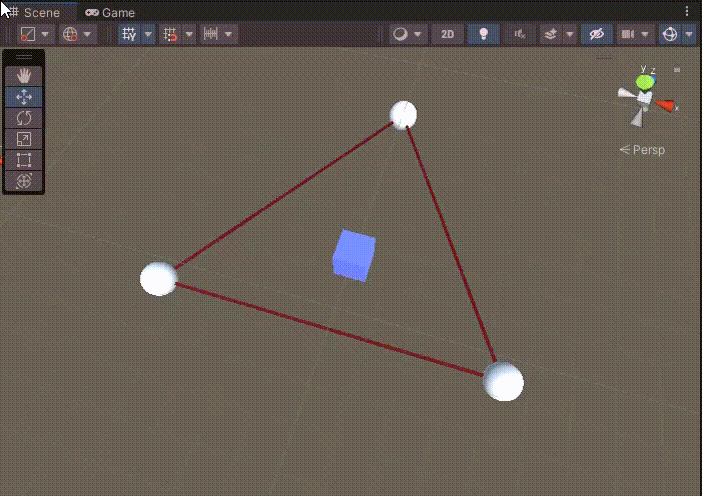702x496 pixels.
Task: Open the gizmos dropdown arrow
Action: (x=689, y=34)
